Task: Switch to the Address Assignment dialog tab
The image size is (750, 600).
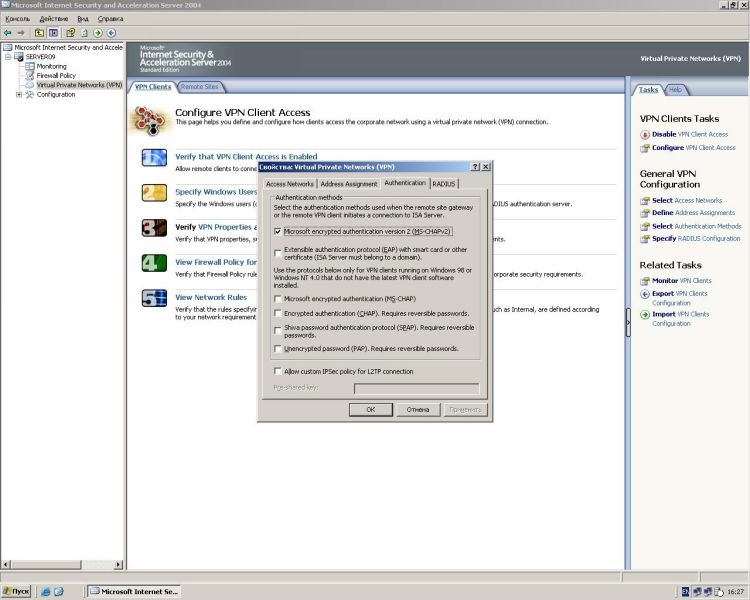Action: (x=349, y=184)
